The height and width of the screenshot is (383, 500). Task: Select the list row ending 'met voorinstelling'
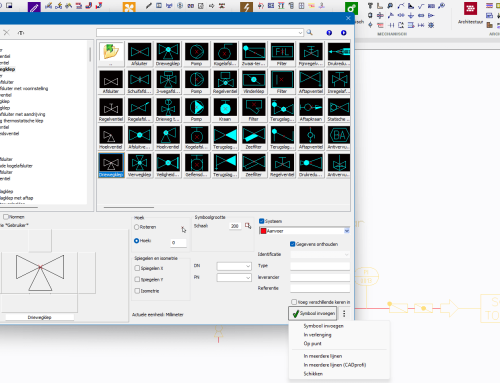point(24,88)
